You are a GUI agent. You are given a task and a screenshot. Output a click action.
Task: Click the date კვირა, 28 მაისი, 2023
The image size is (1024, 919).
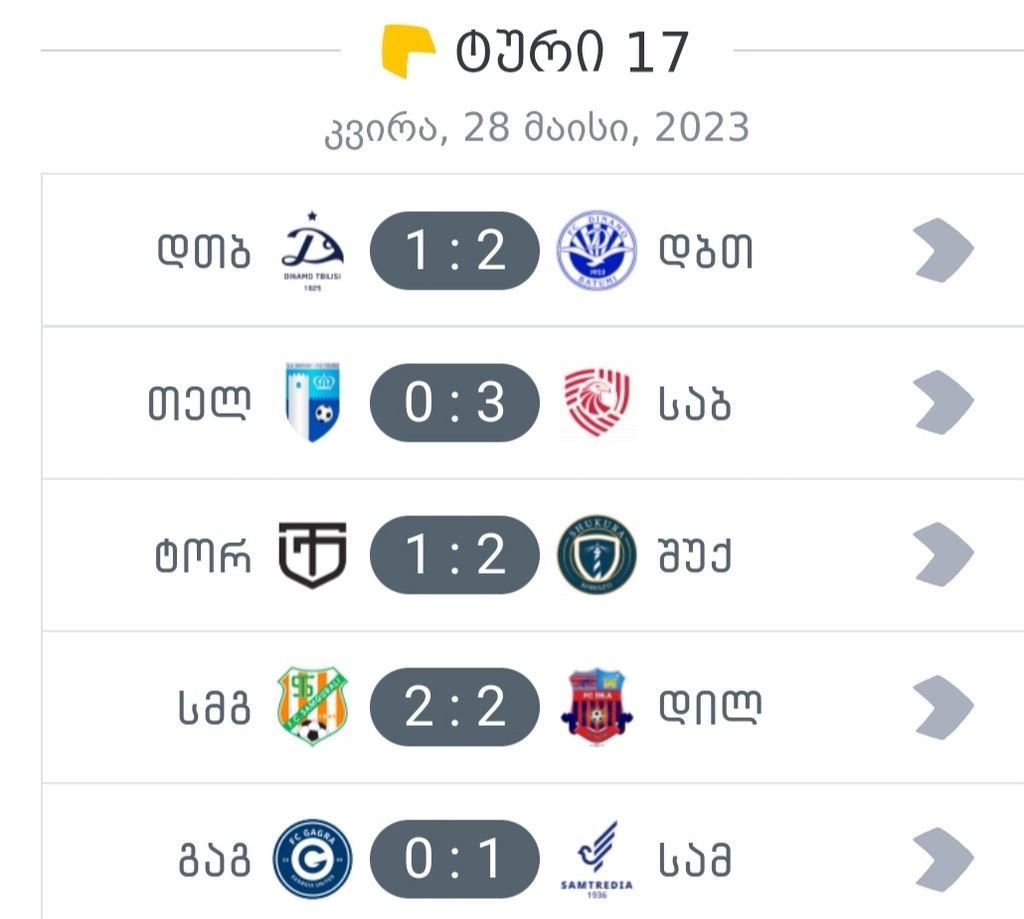(x=537, y=129)
